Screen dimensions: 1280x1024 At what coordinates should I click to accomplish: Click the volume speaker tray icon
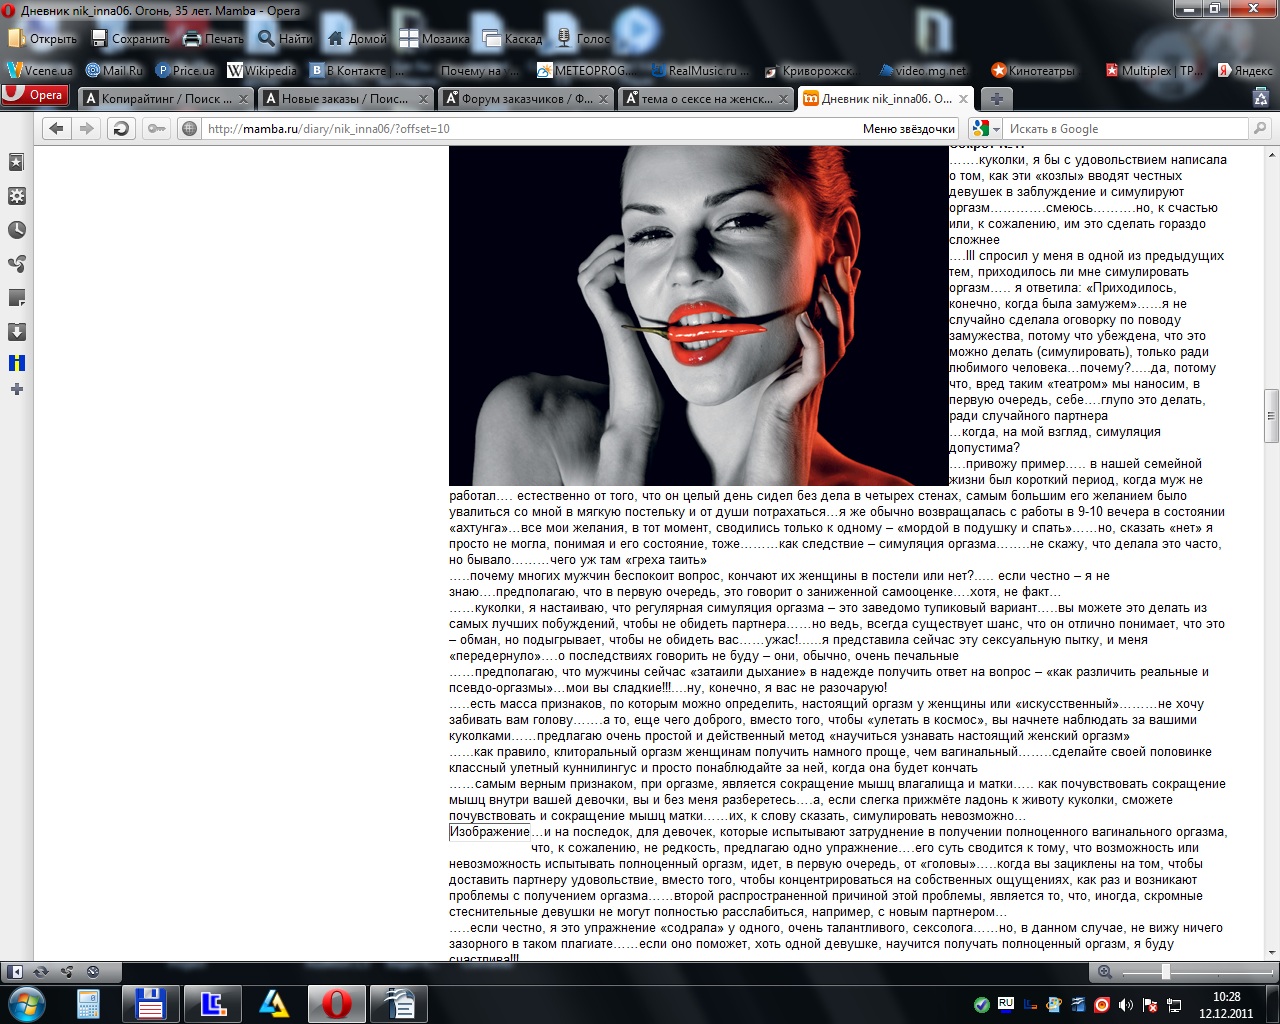1126,1004
